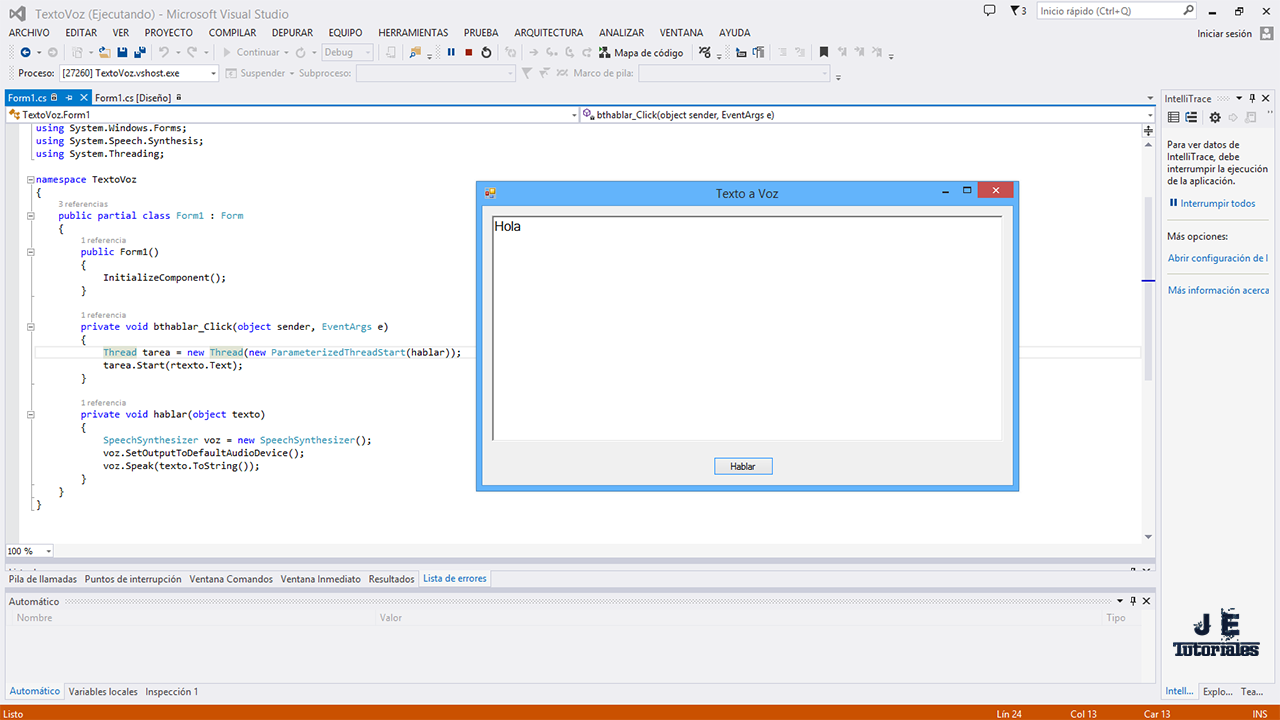Open the TextoVoz.Form1 class dropdown
The width and height of the screenshot is (1280, 720).
pos(574,115)
